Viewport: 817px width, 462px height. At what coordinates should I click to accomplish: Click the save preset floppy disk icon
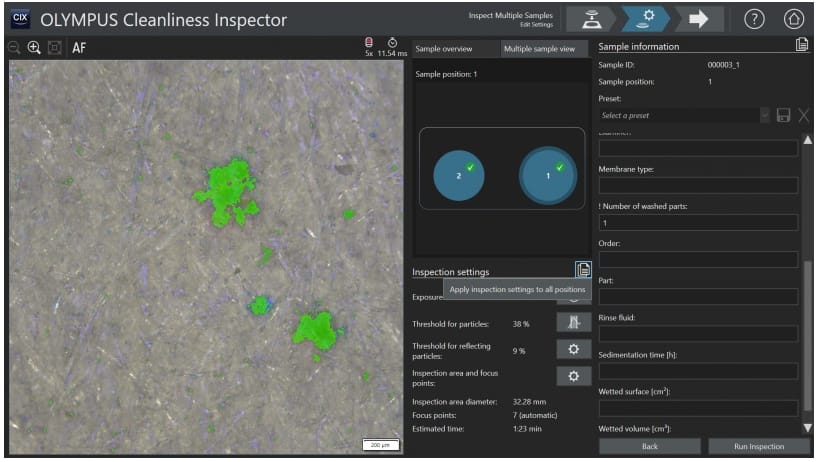click(x=783, y=115)
